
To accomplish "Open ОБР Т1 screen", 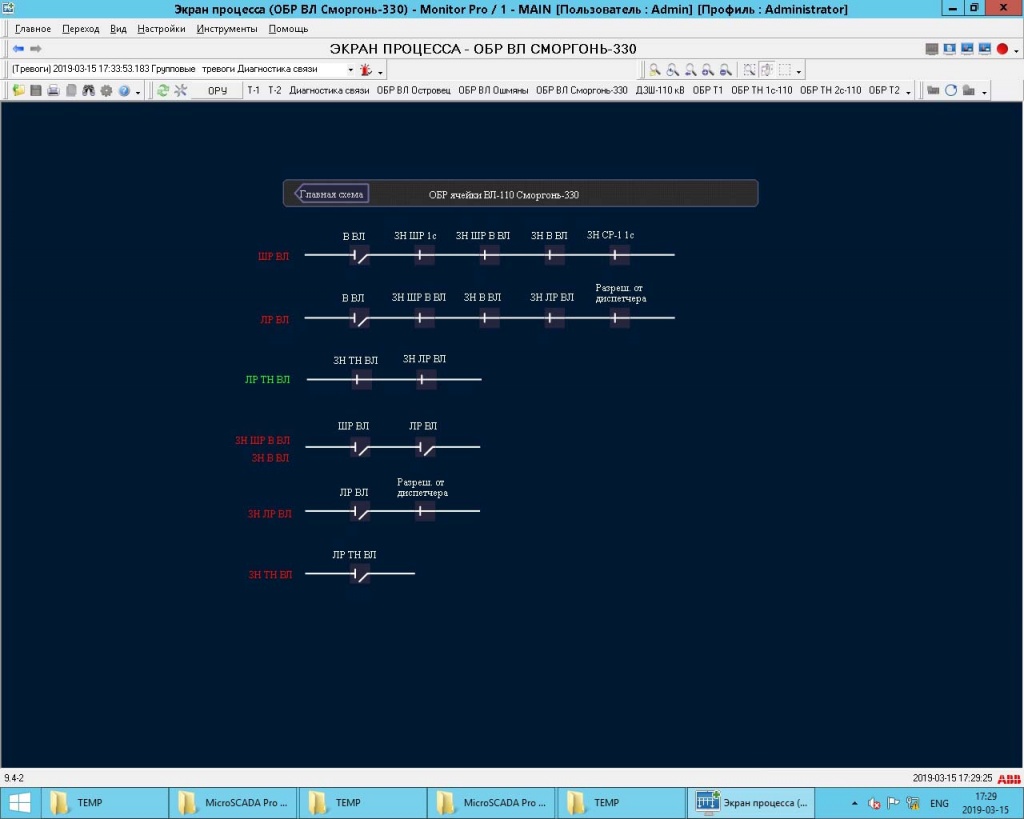I will pyautogui.click(x=707, y=91).
